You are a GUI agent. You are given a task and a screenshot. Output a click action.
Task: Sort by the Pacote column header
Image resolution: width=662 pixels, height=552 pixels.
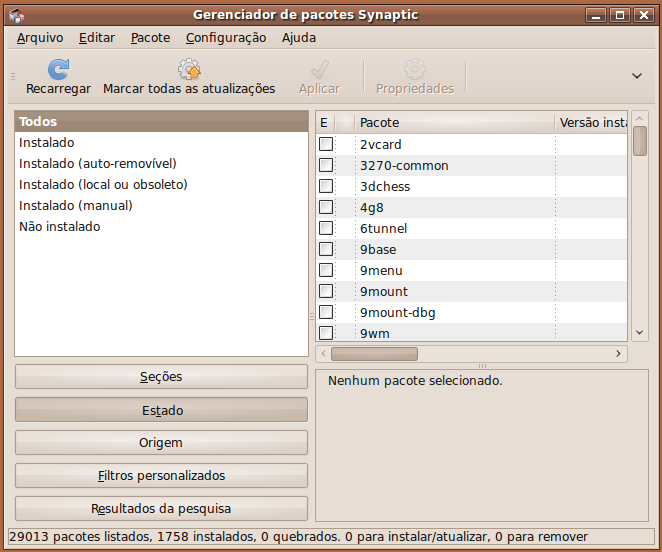click(x=454, y=122)
